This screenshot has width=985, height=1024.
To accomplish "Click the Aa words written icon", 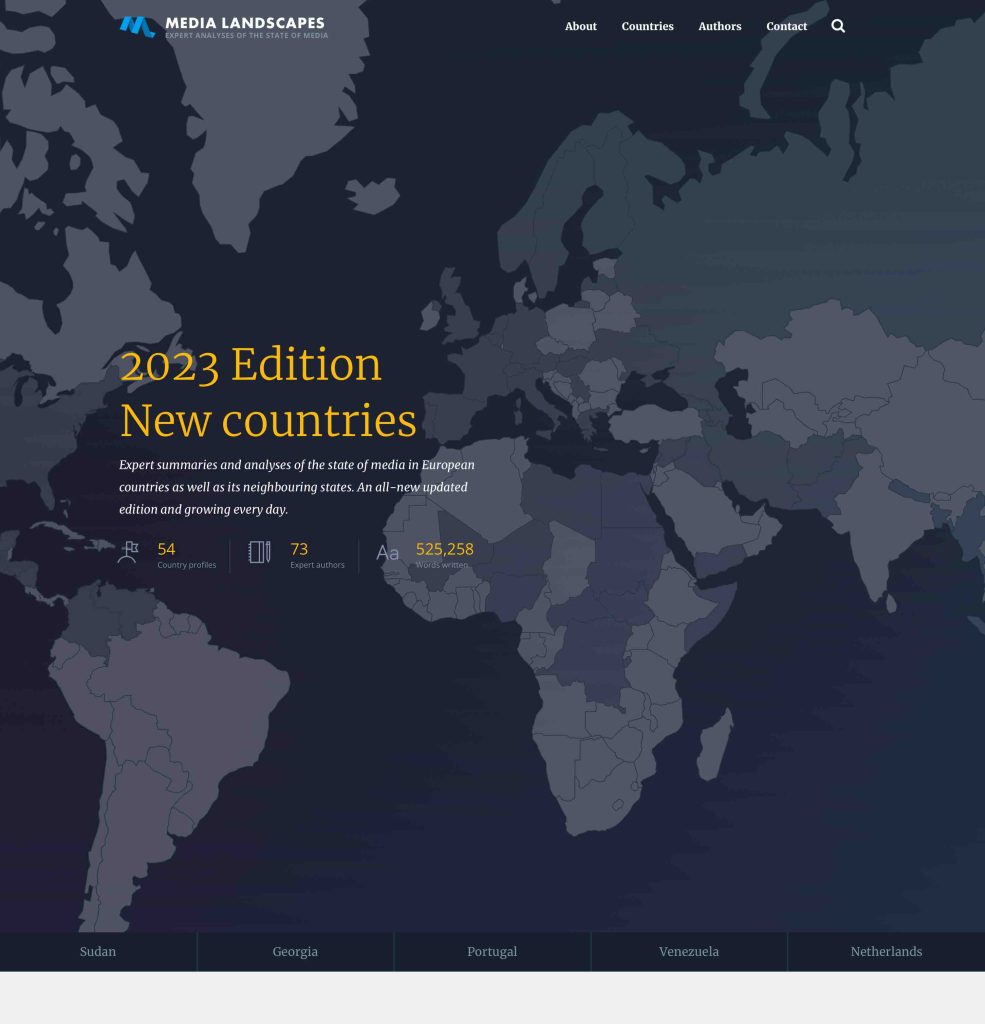I will click(387, 553).
